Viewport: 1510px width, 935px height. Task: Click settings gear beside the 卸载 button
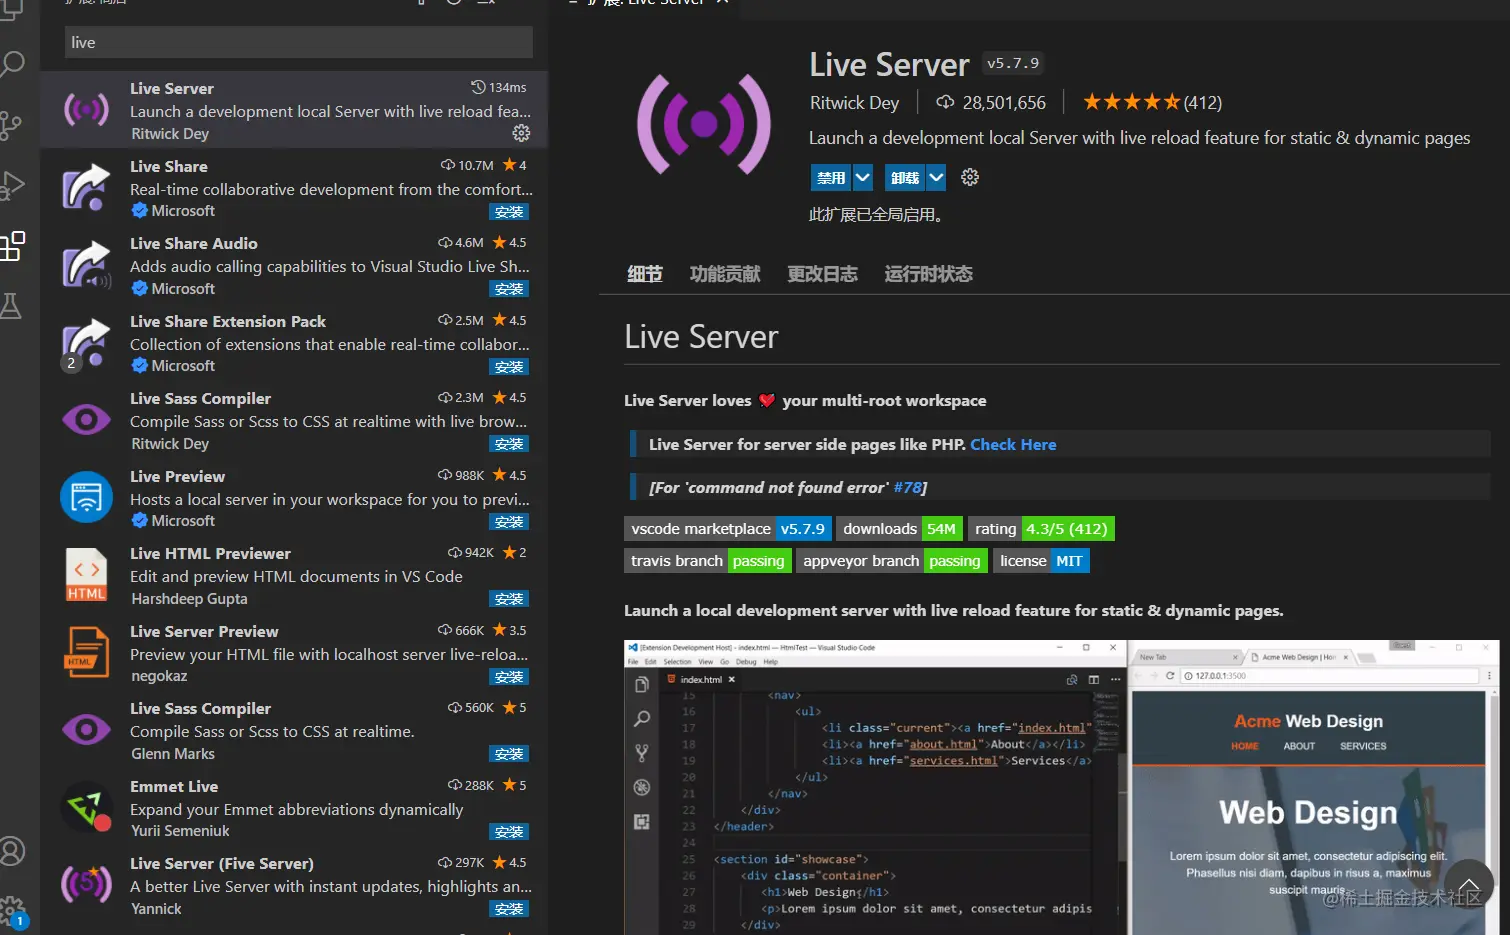(969, 178)
